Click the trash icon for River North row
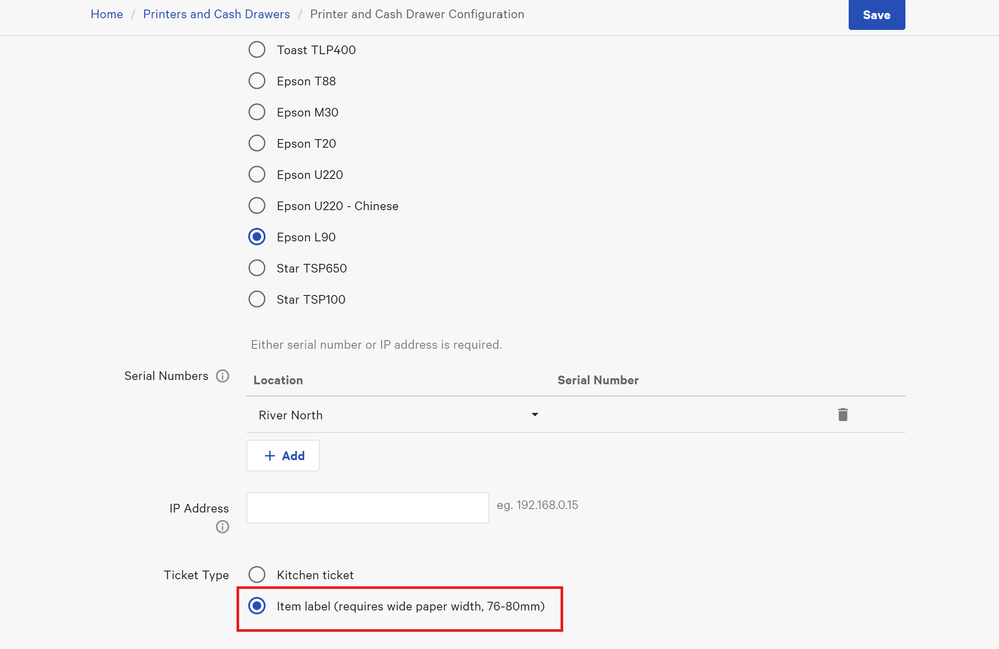This screenshot has height=649, width=999. (842, 415)
